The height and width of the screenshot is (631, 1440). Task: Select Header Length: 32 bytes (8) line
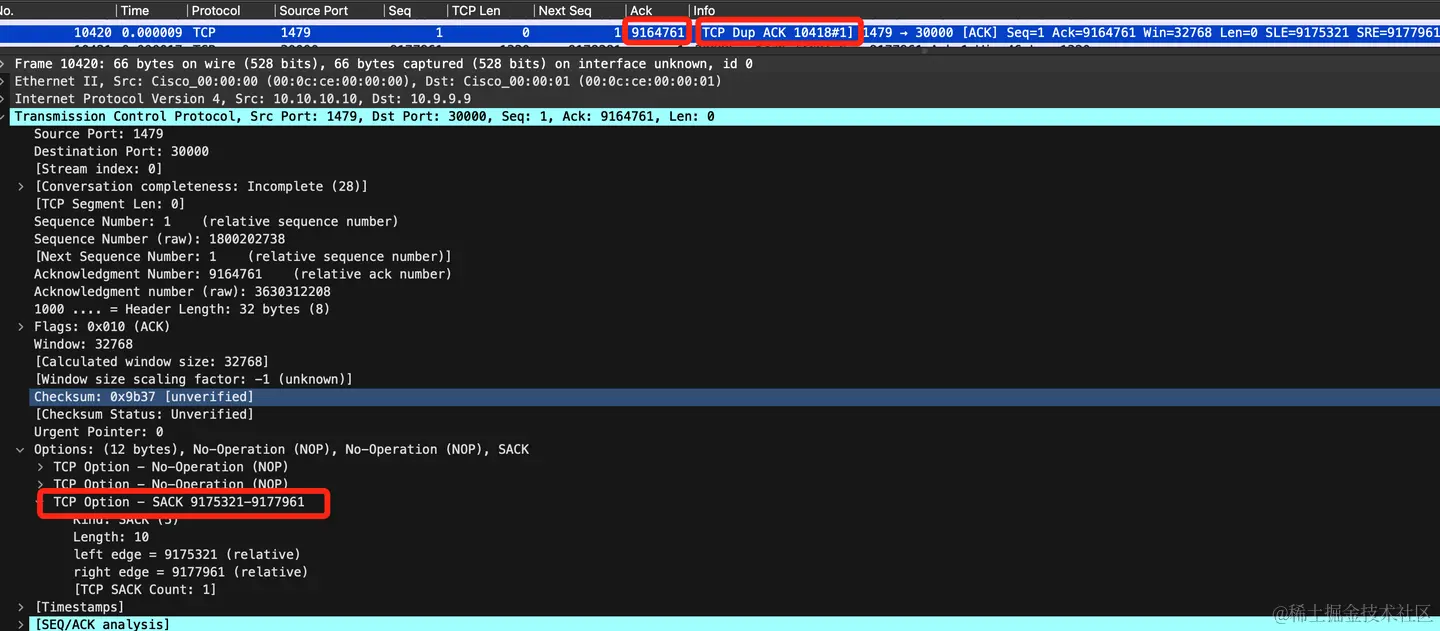pyautogui.click(x=182, y=309)
